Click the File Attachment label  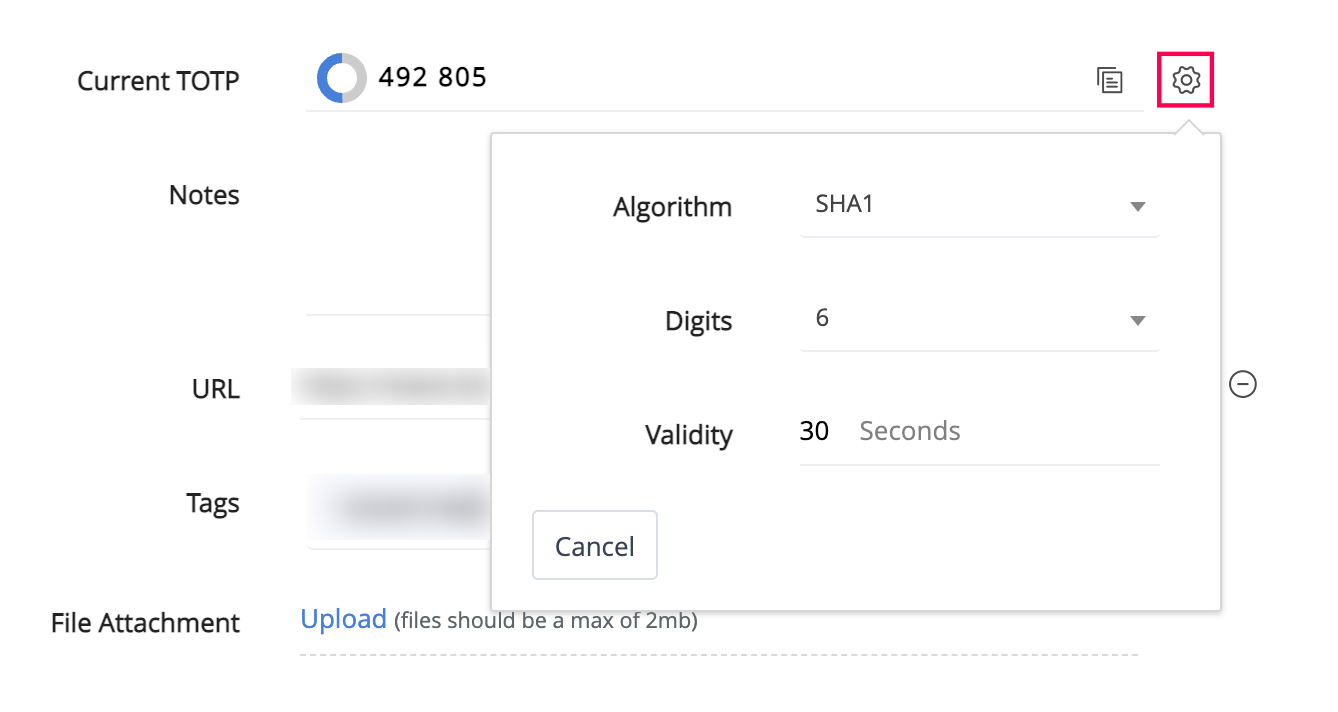(145, 623)
